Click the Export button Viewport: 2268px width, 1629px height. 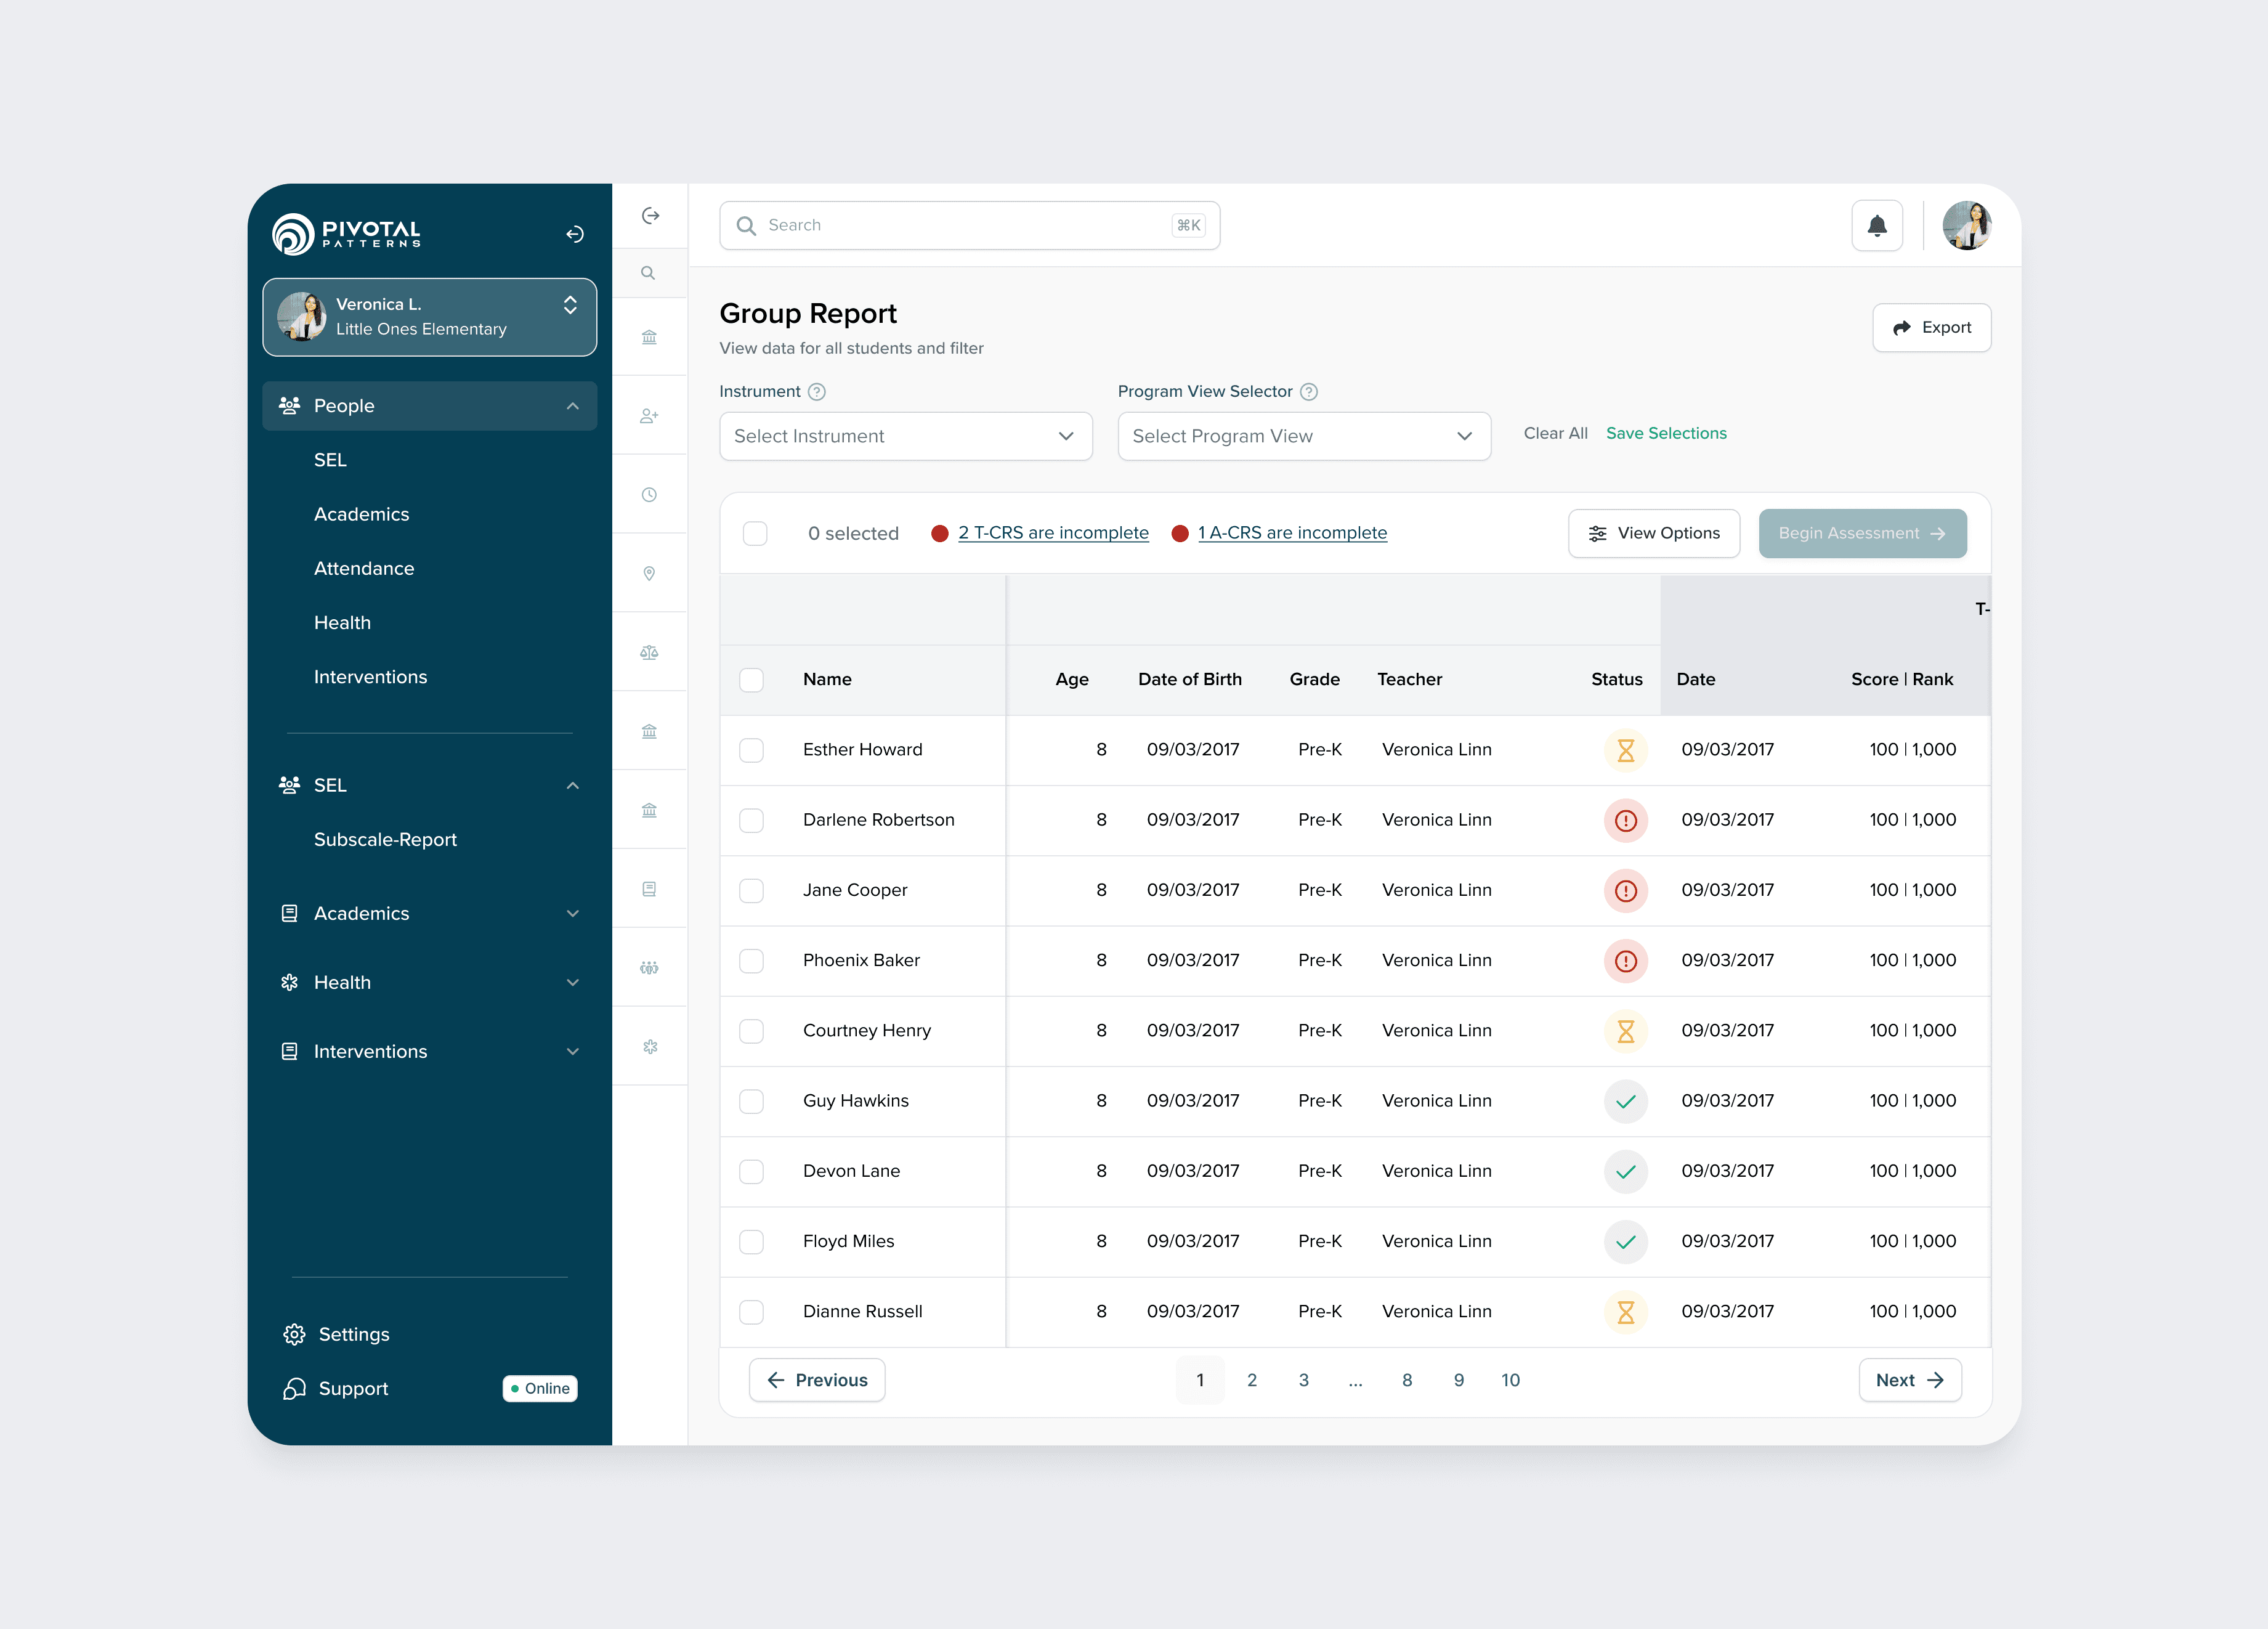click(x=1931, y=328)
